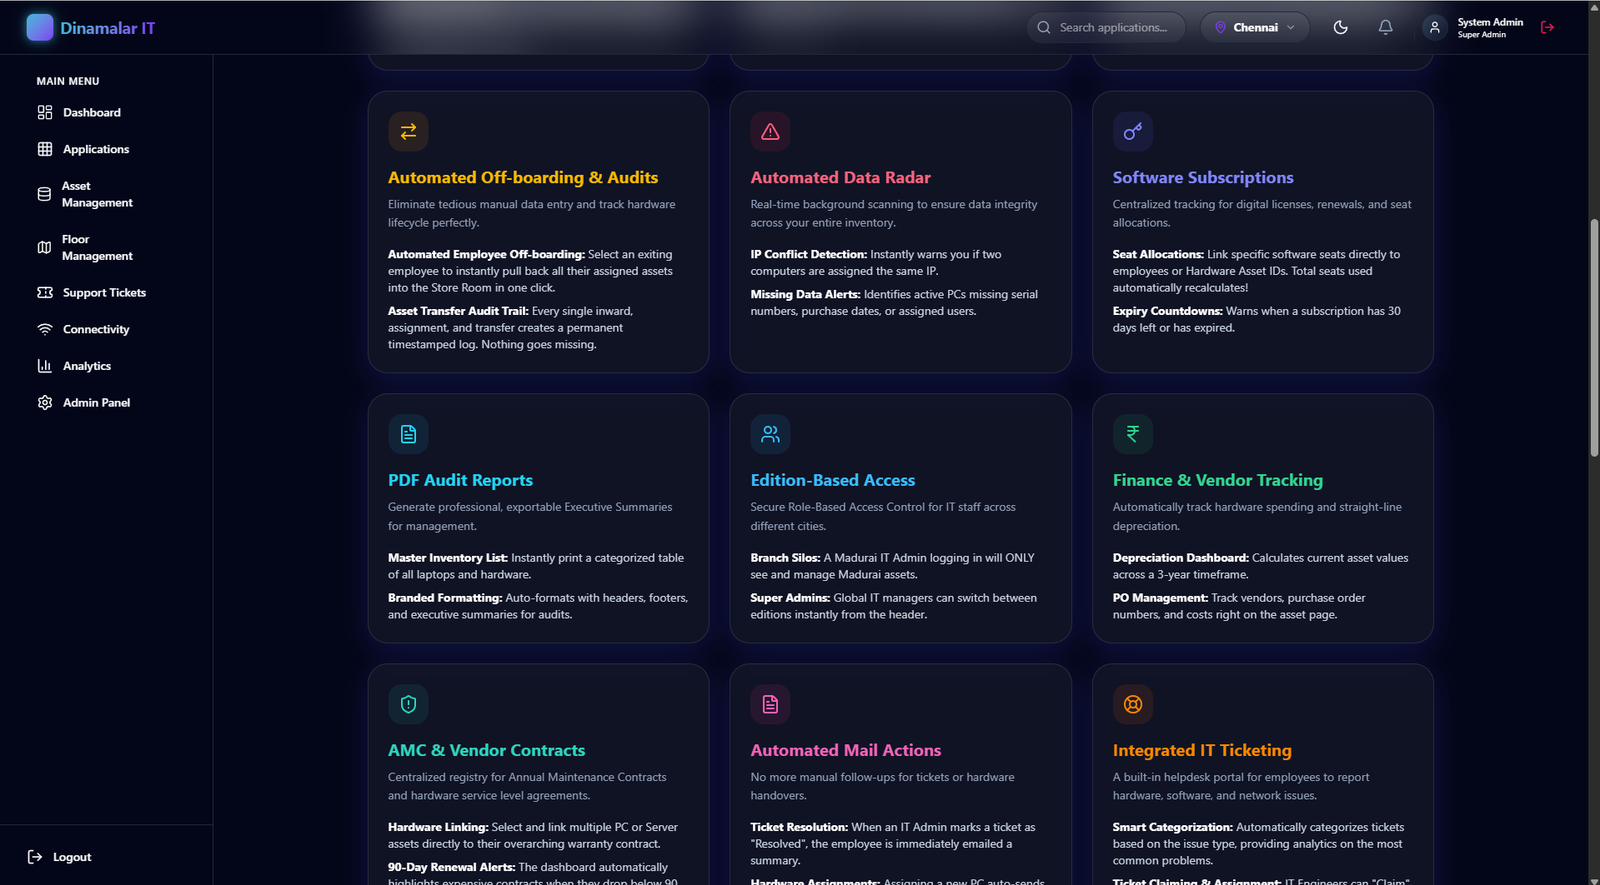The height and width of the screenshot is (885, 1600).
Task: Click the Integrated IT Ticketing heading
Action: pos(1202,750)
